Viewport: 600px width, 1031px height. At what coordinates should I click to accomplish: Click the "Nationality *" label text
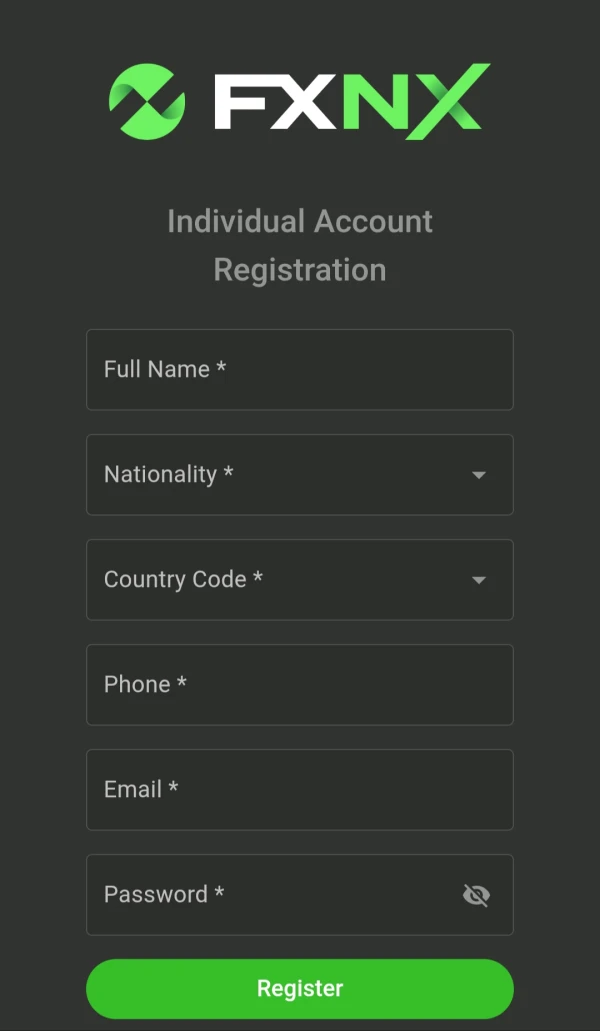click(x=168, y=474)
